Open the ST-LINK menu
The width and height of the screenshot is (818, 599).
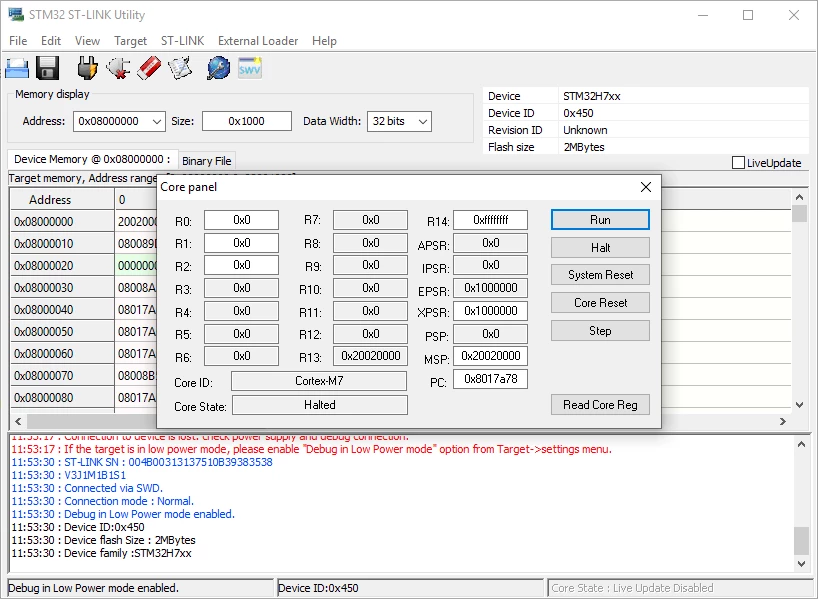[182, 41]
